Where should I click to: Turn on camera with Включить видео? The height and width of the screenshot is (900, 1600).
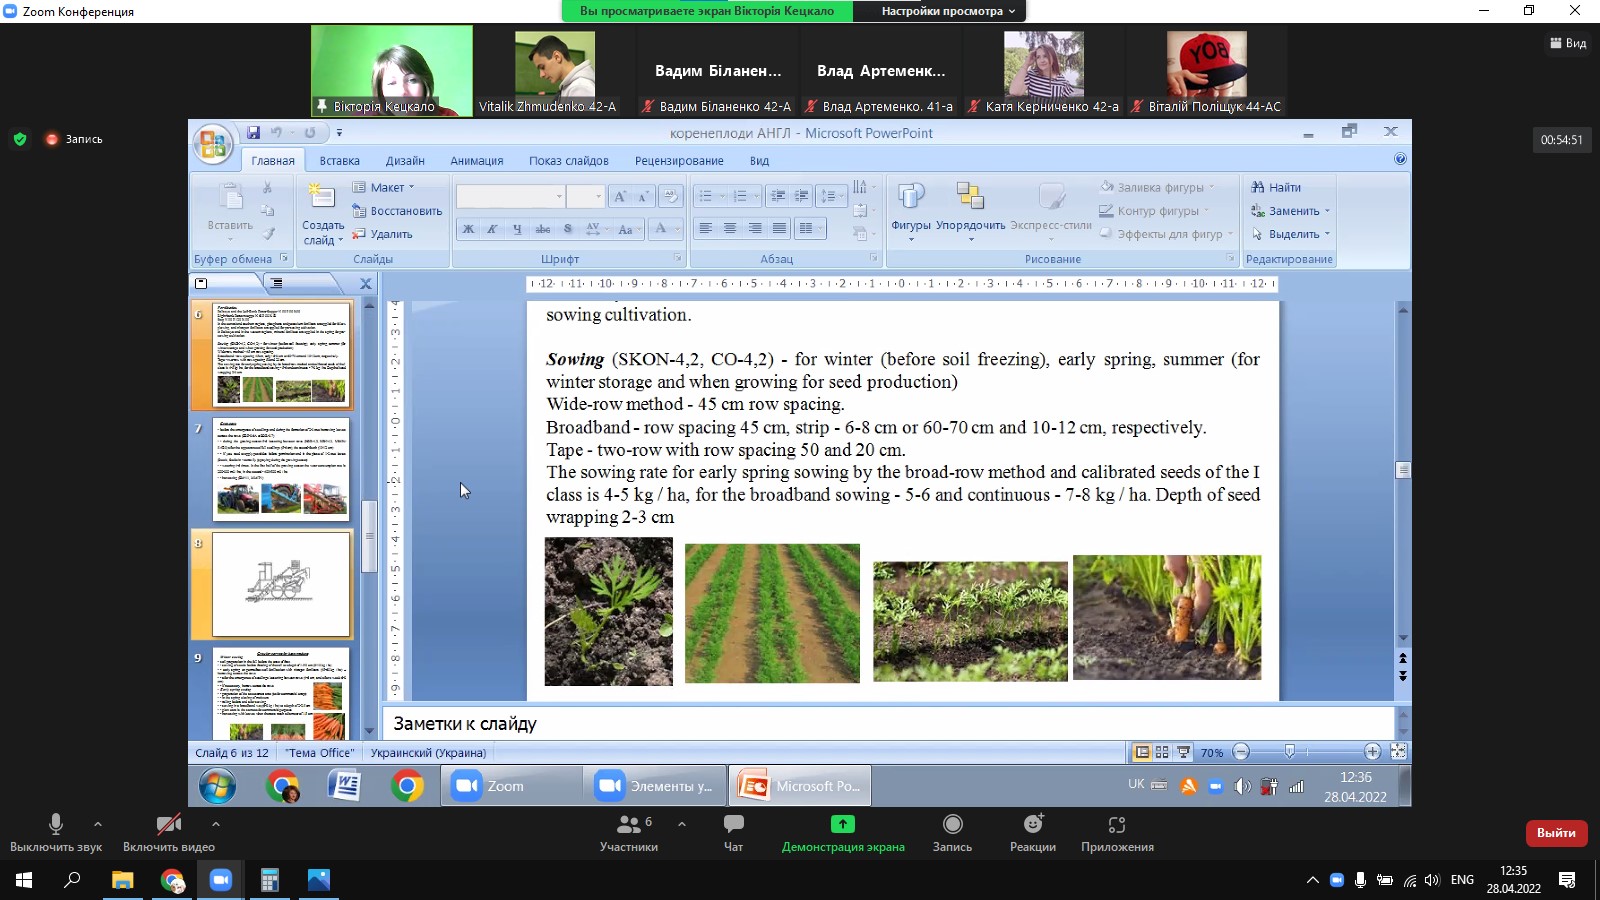[x=168, y=832]
